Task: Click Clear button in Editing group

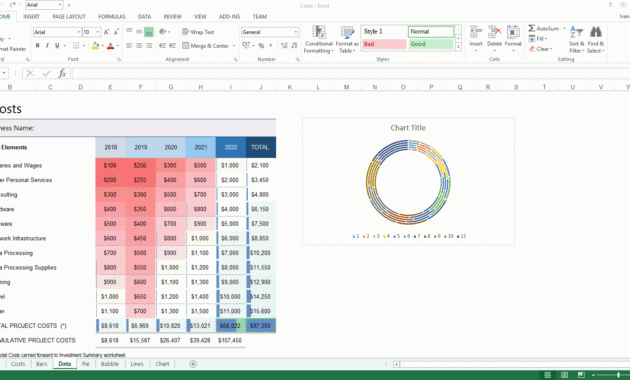Action: click(x=540, y=49)
